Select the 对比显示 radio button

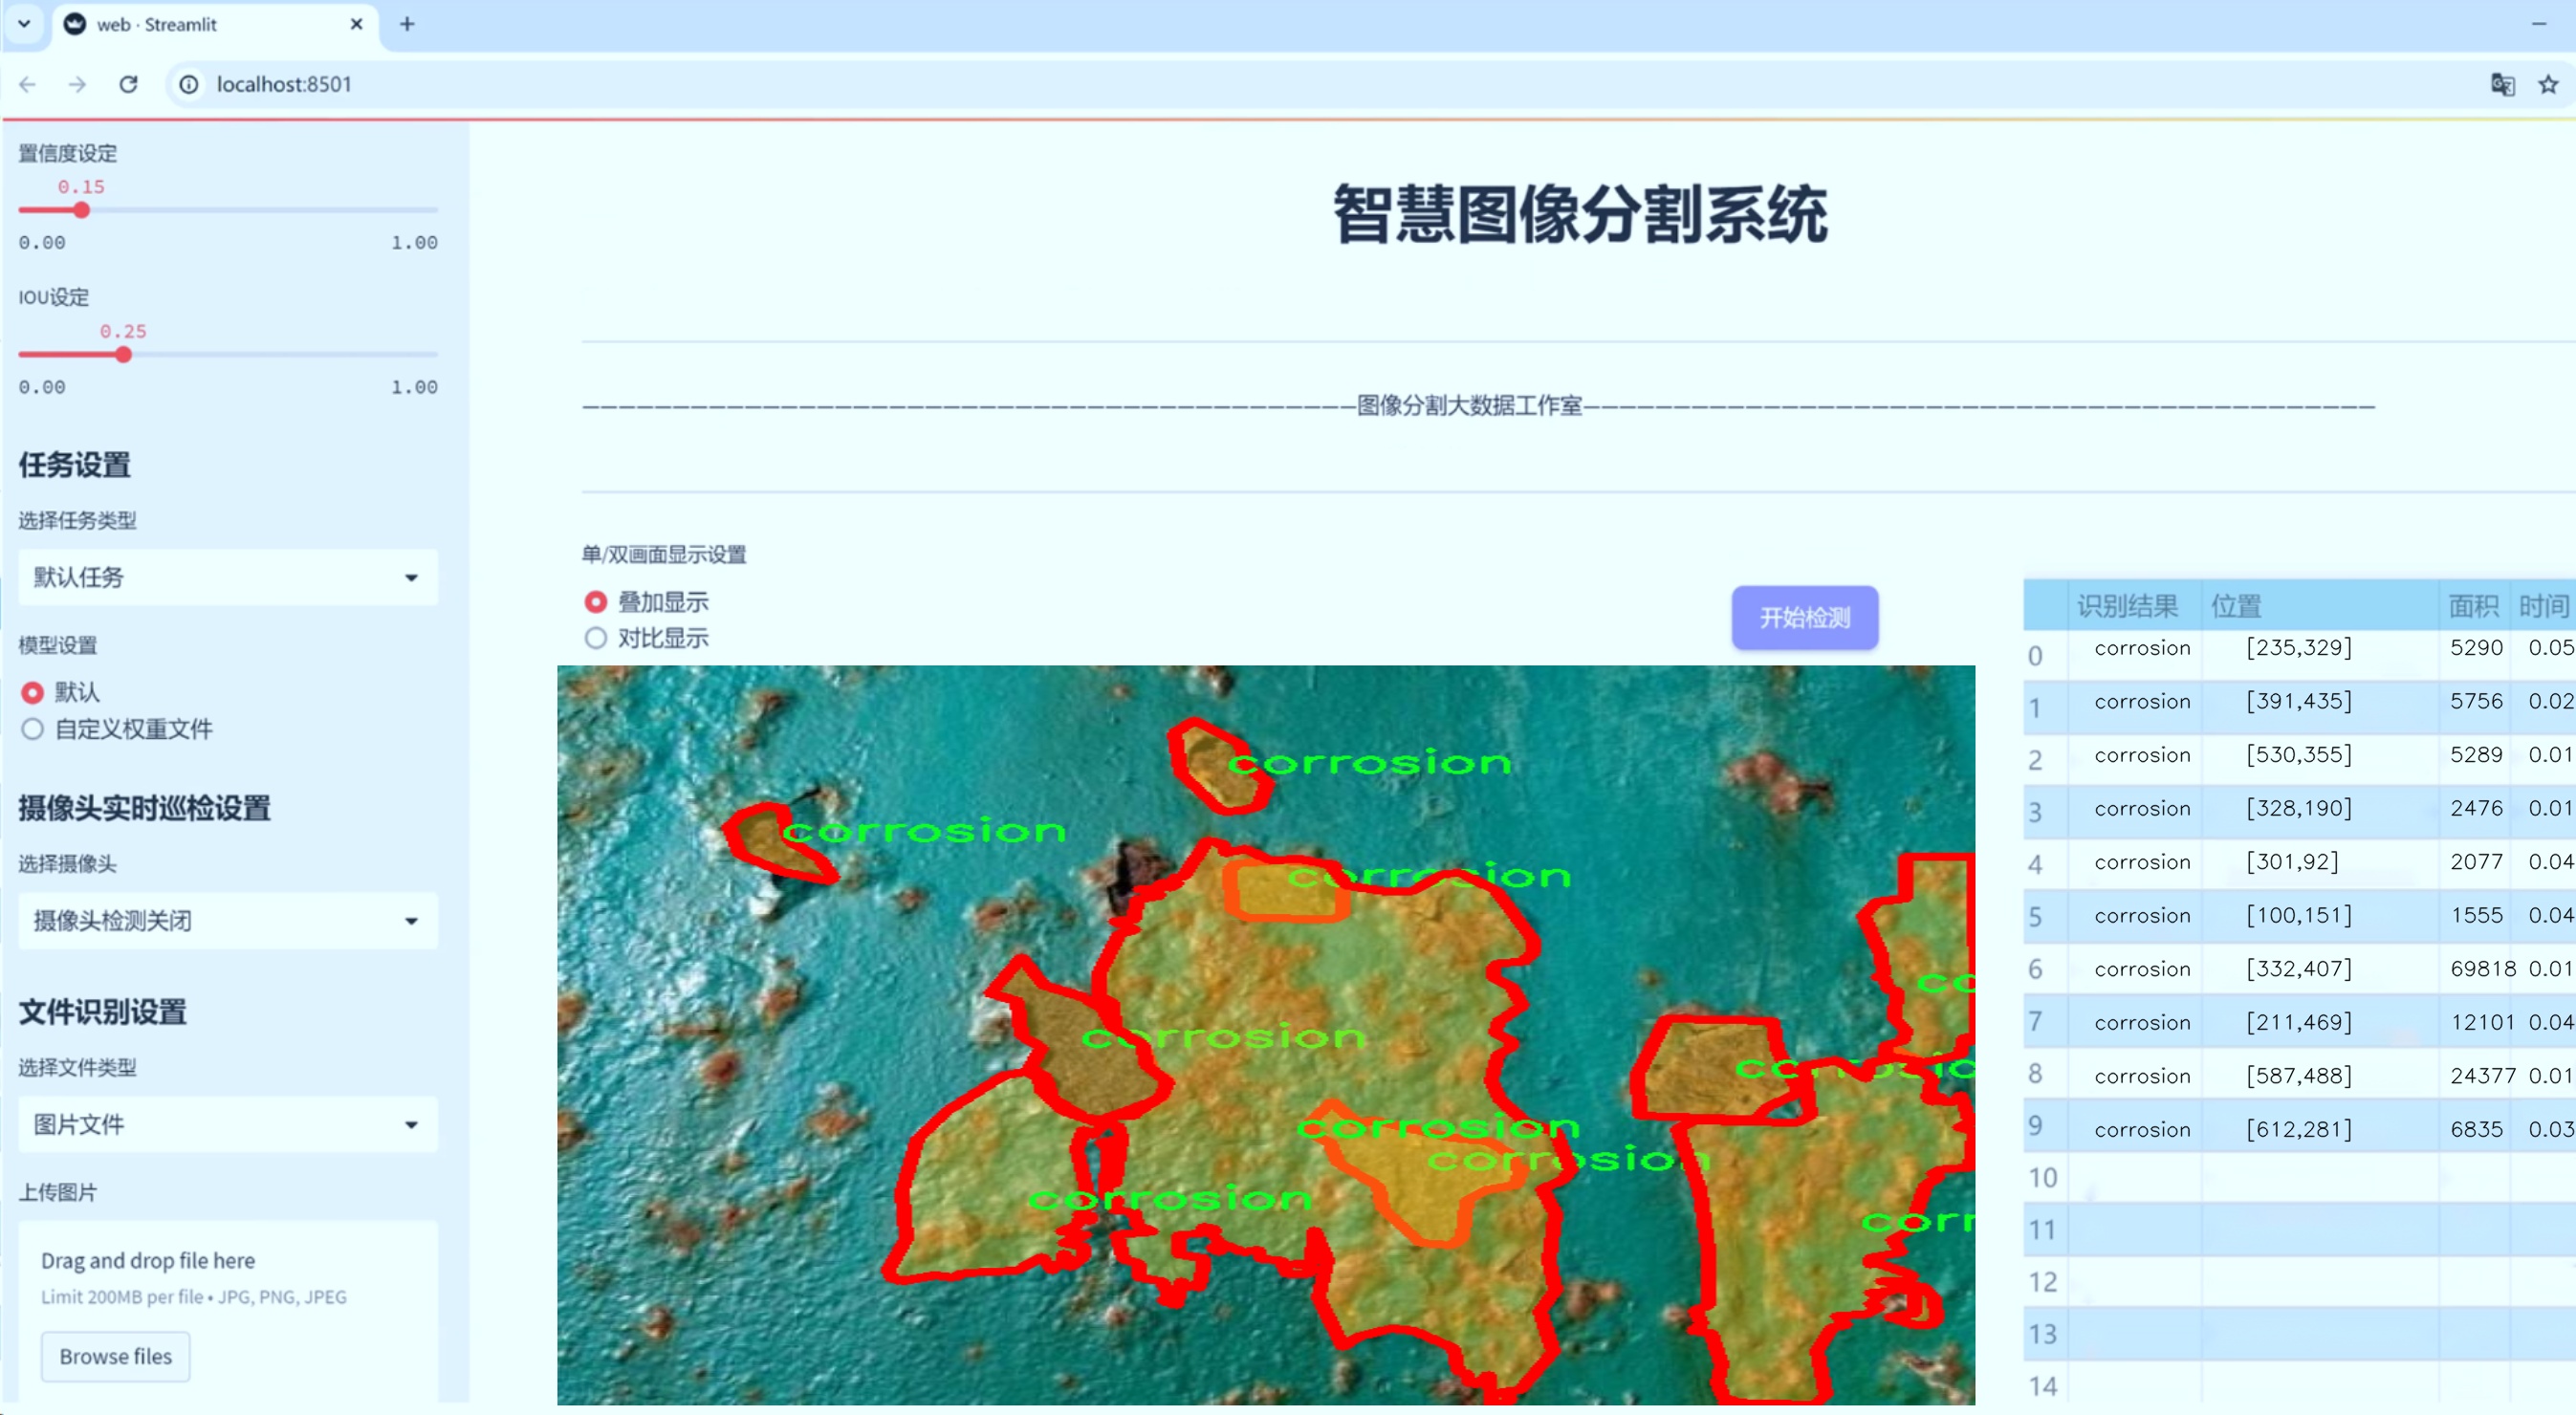click(x=596, y=638)
